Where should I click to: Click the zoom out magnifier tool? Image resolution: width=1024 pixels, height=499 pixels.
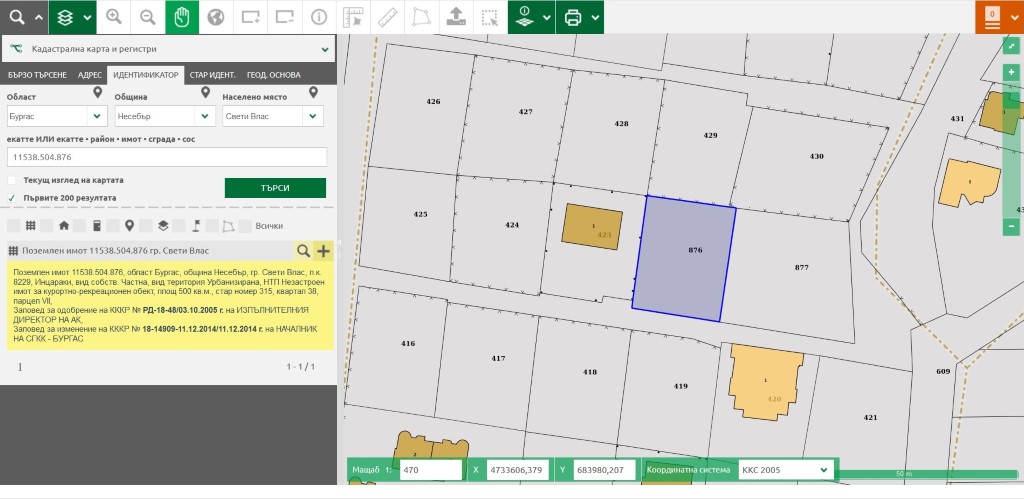click(147, 17)
